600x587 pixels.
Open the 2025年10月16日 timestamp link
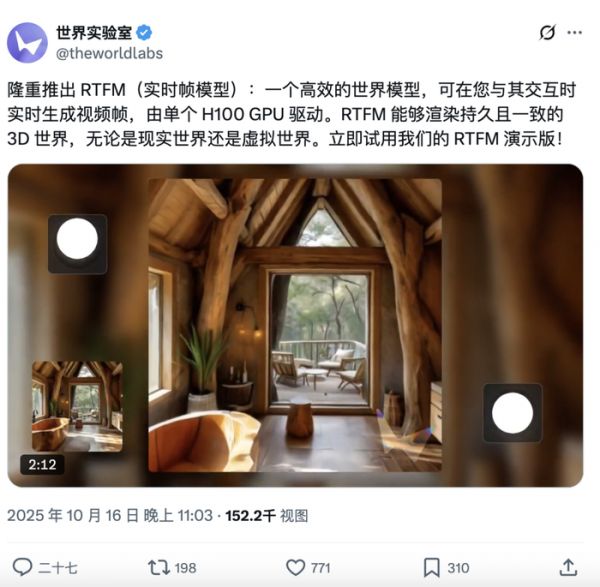pos(110,515)
